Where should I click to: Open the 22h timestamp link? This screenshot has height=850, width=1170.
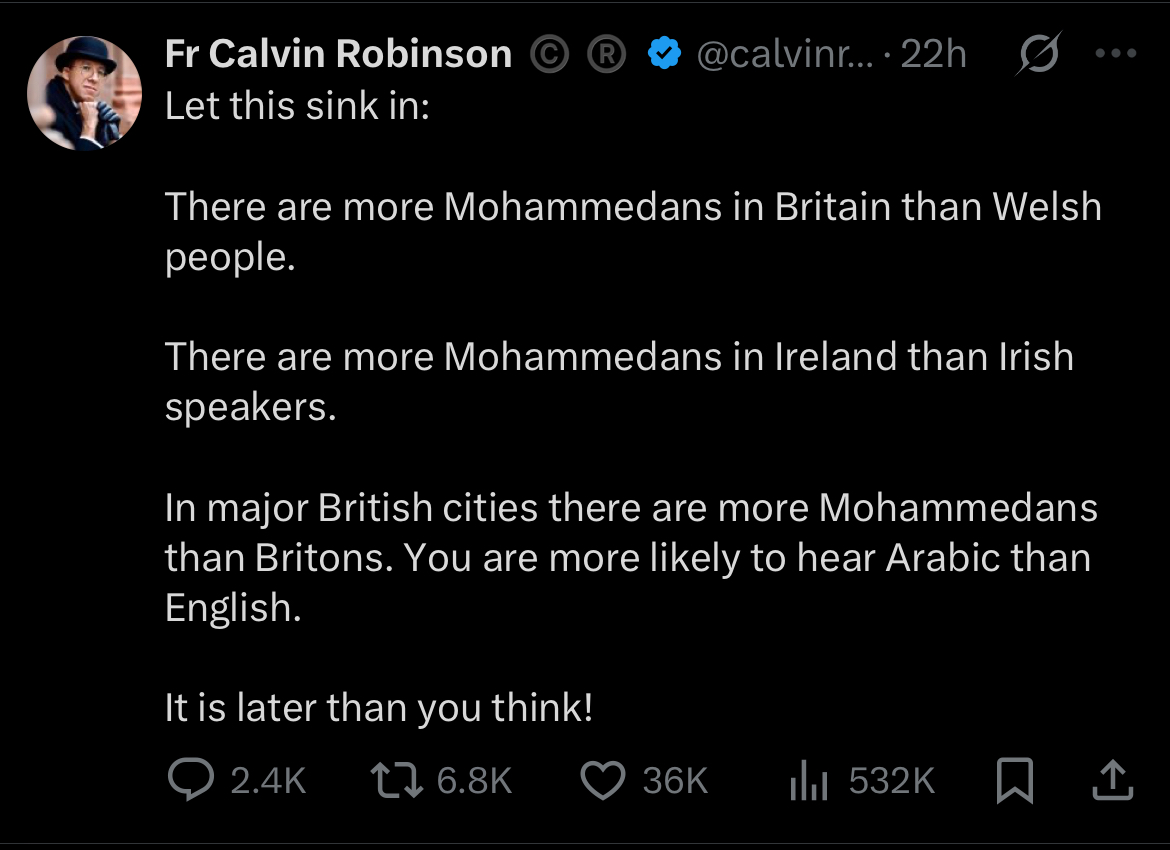(x=934, y=54)
